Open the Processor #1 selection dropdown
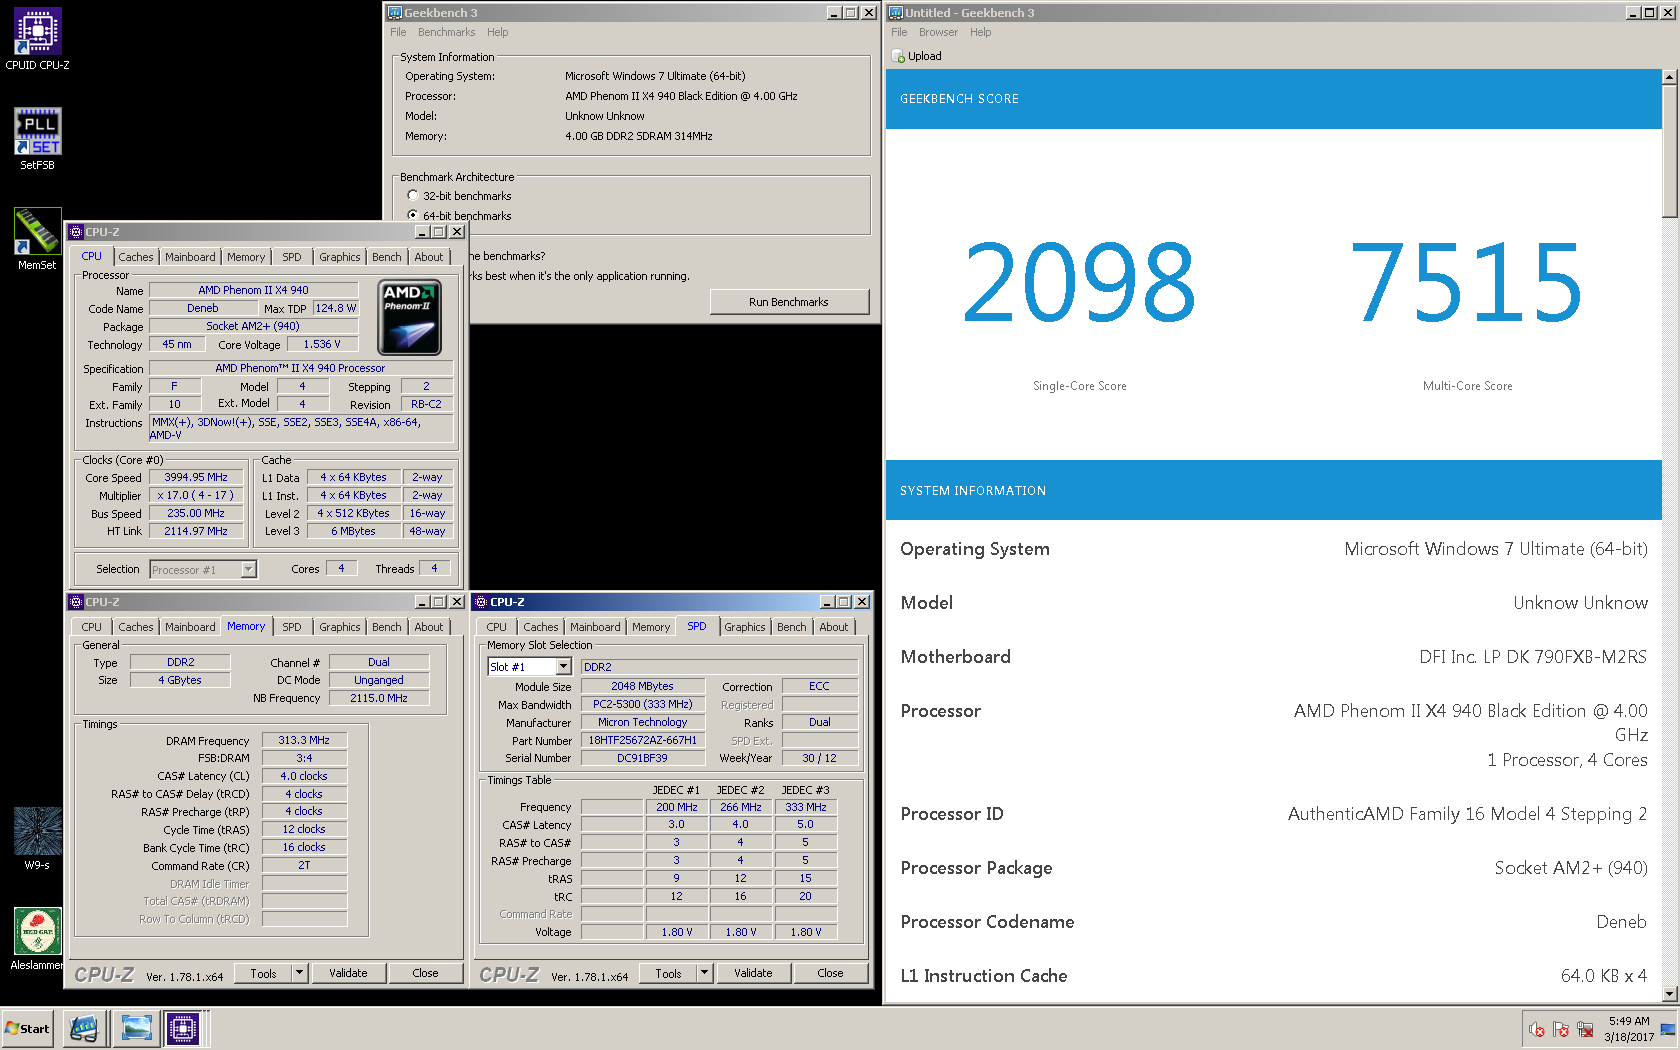This screenshot has width=1680, height=1050. (249, 569)
